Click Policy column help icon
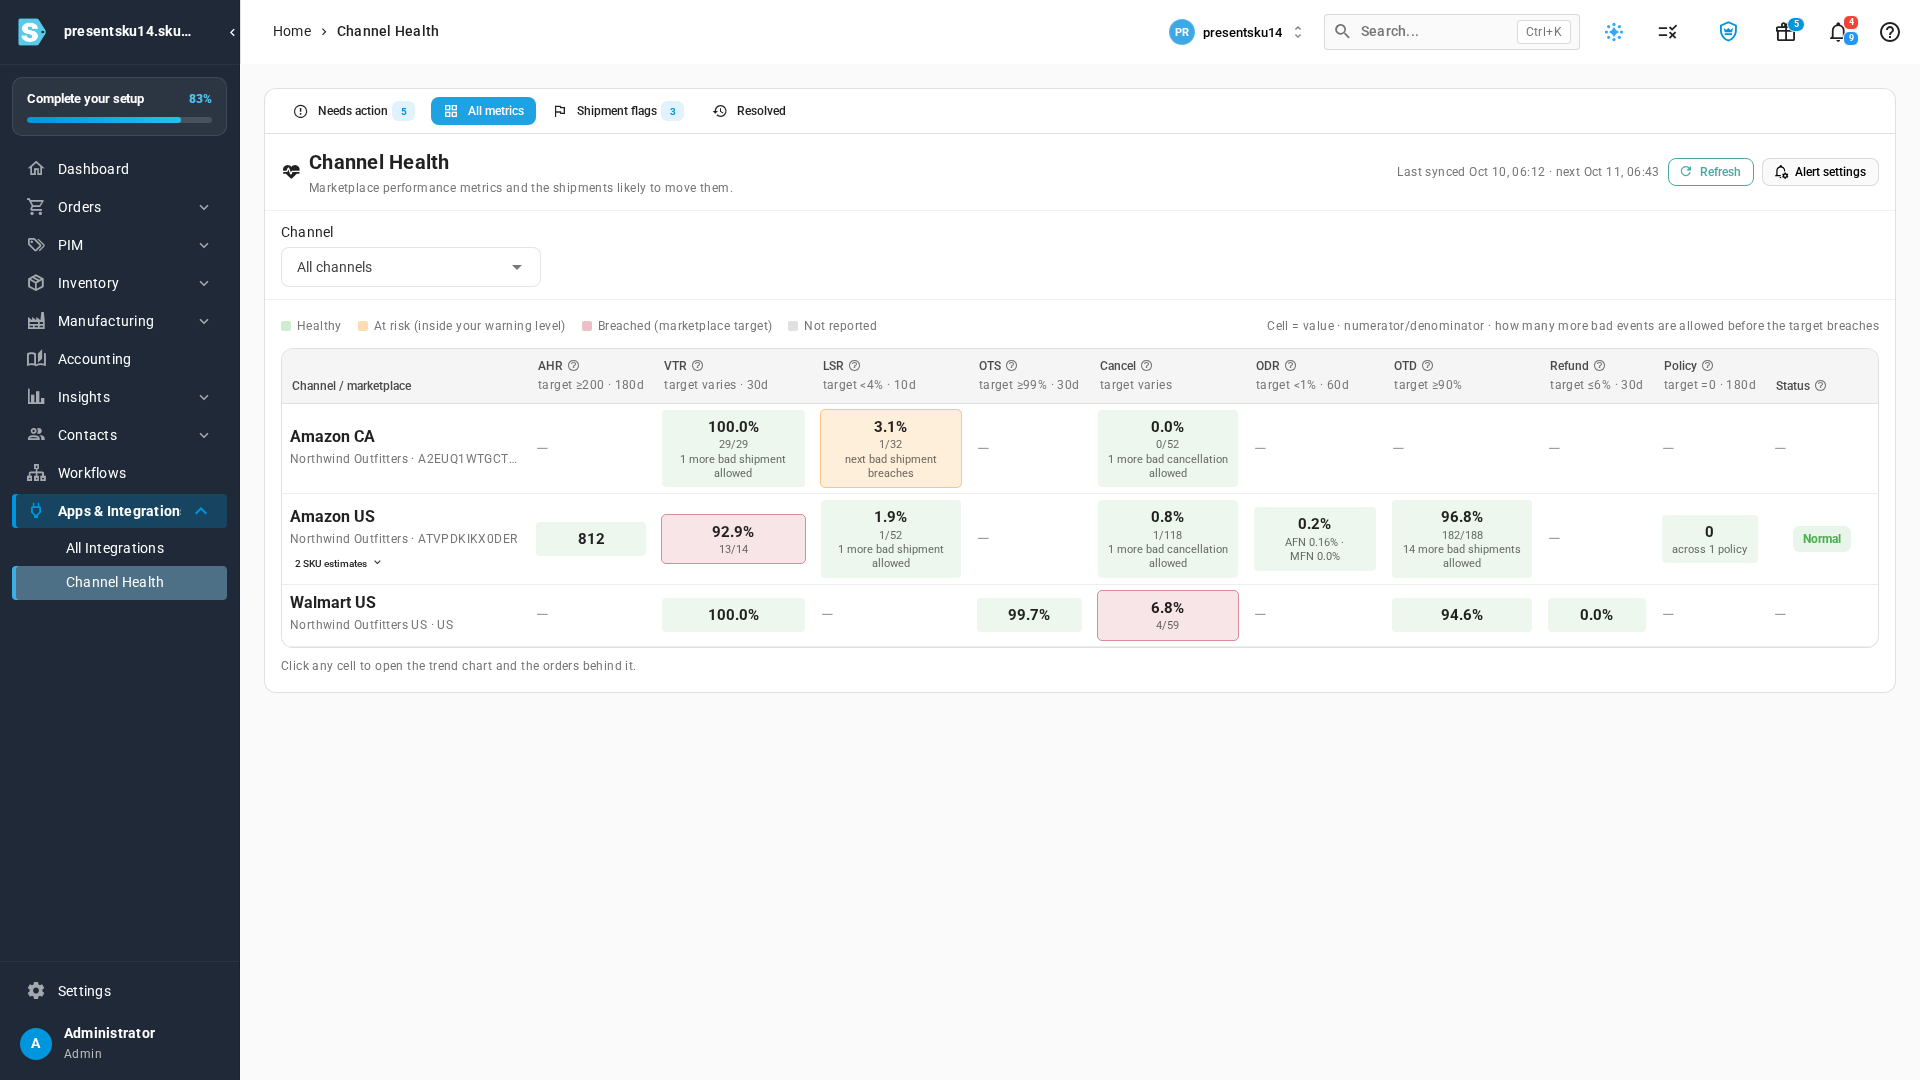Screen dimensions: 1920x1080 1708,366
